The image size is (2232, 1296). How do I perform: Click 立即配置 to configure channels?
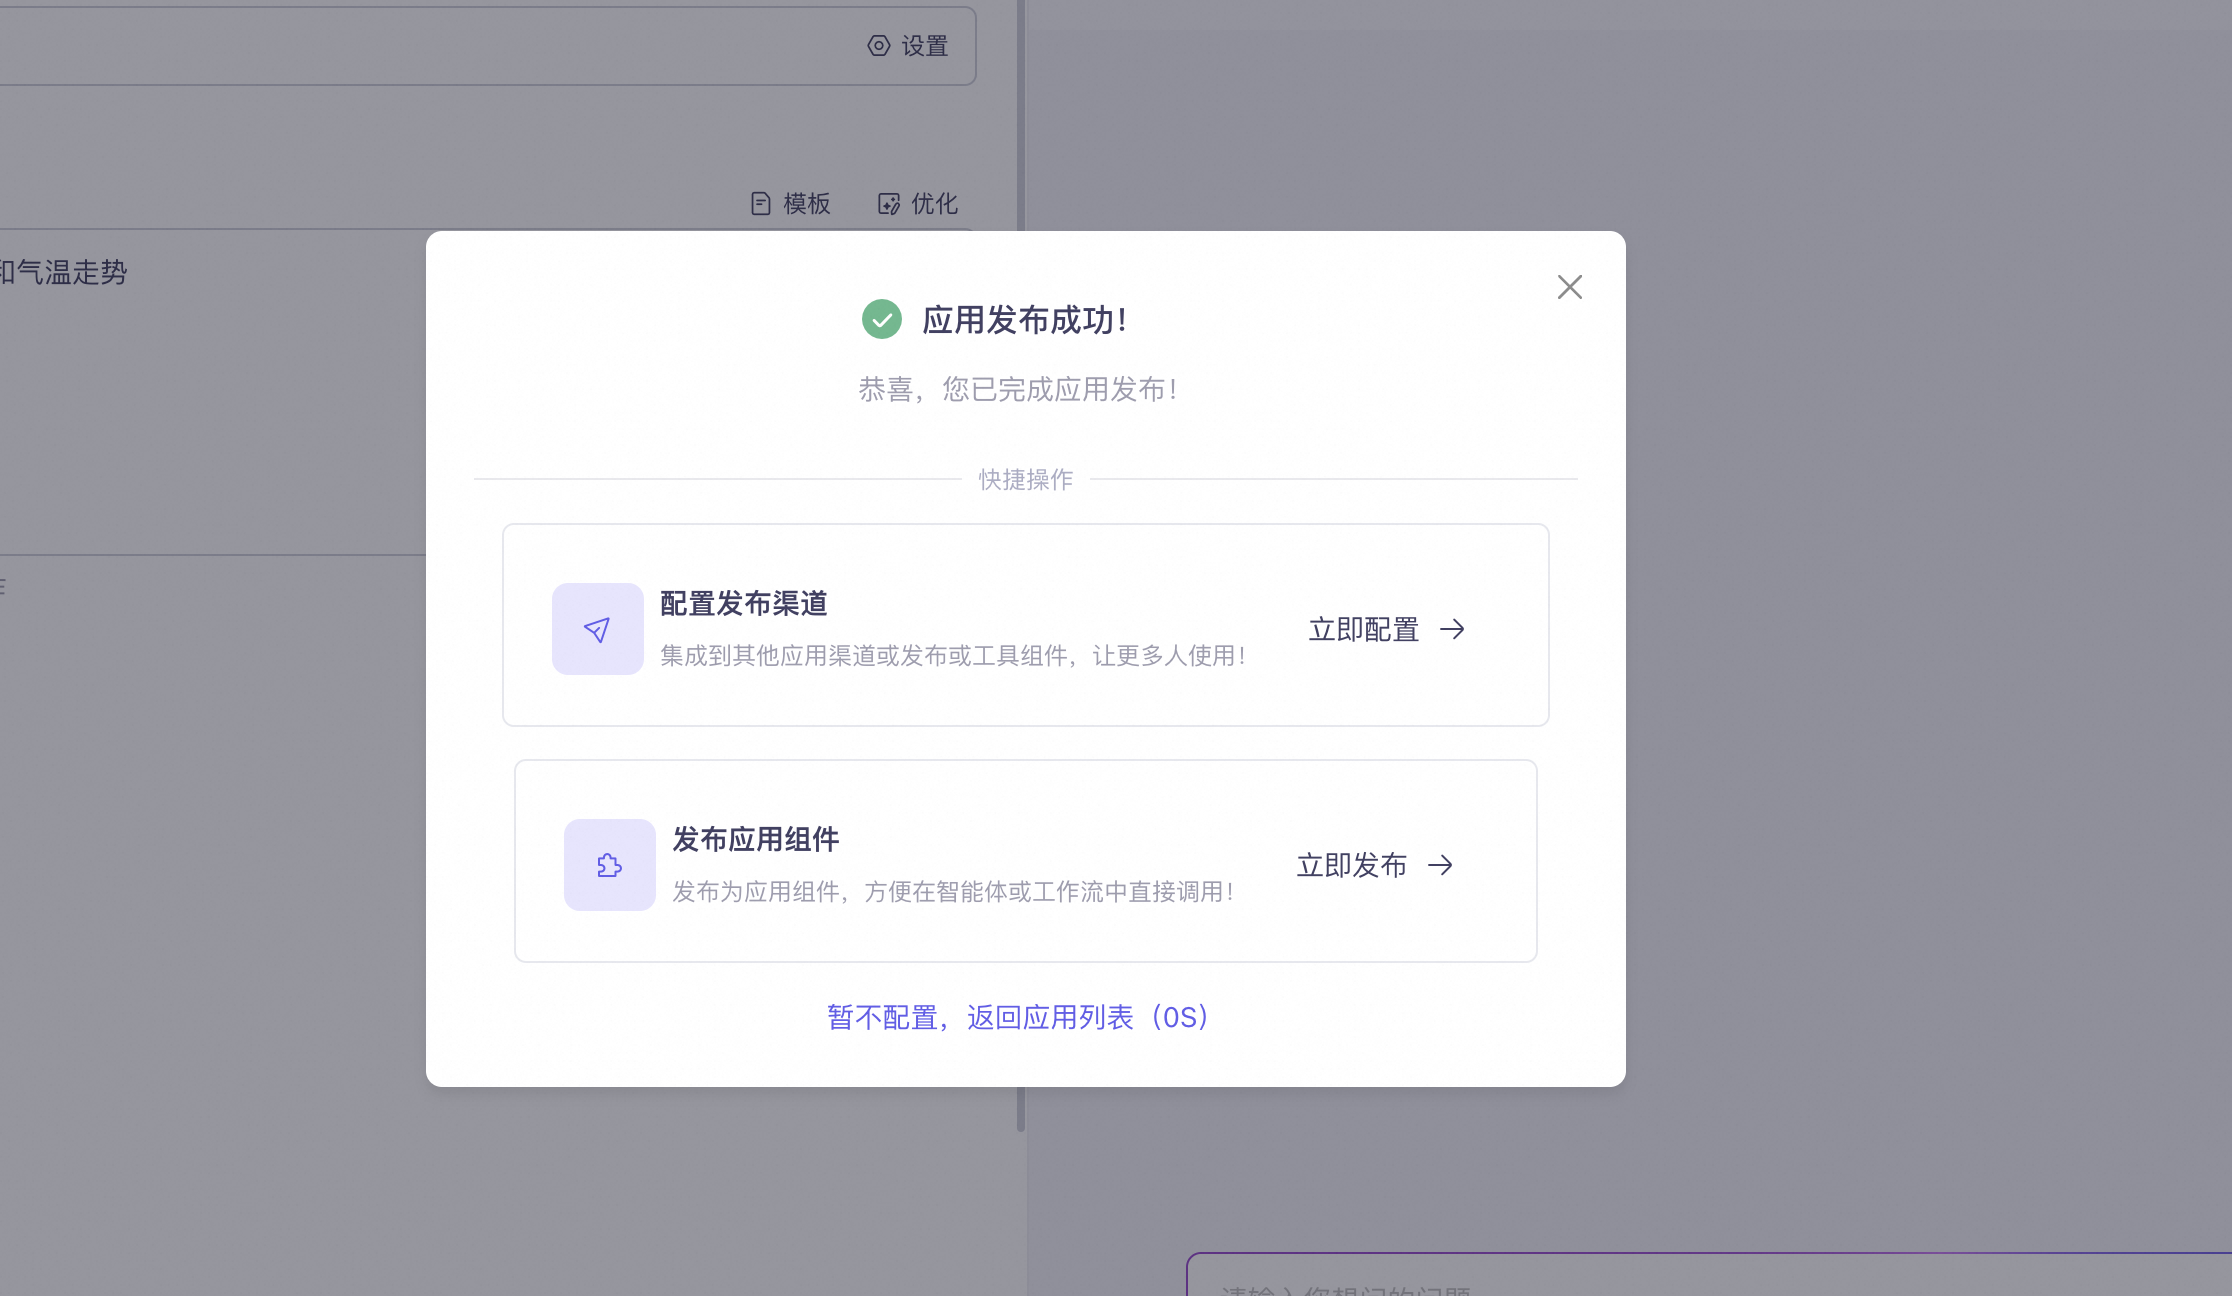point(1364,629)
